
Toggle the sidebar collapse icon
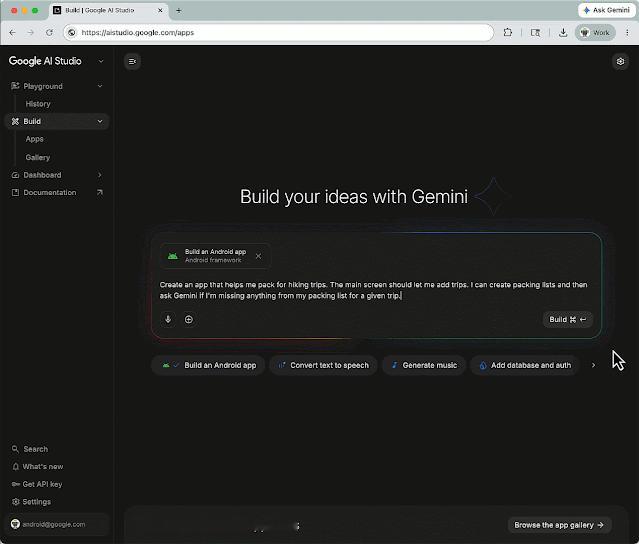point(132,62)
